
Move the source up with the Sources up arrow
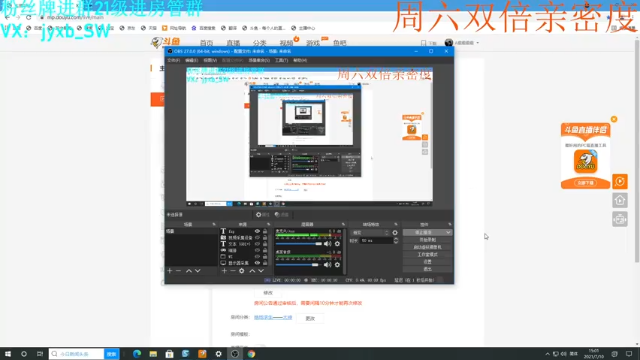(252, 271)
